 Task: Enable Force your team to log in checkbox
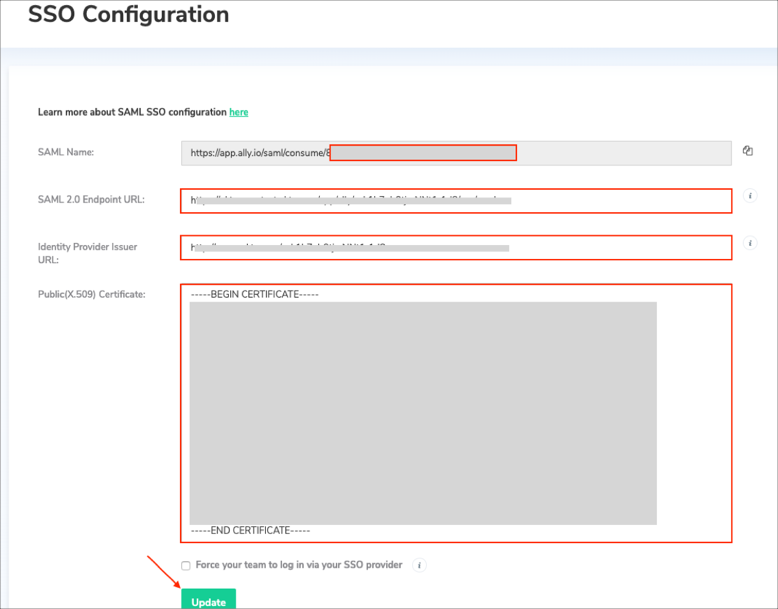coord(186,566)
